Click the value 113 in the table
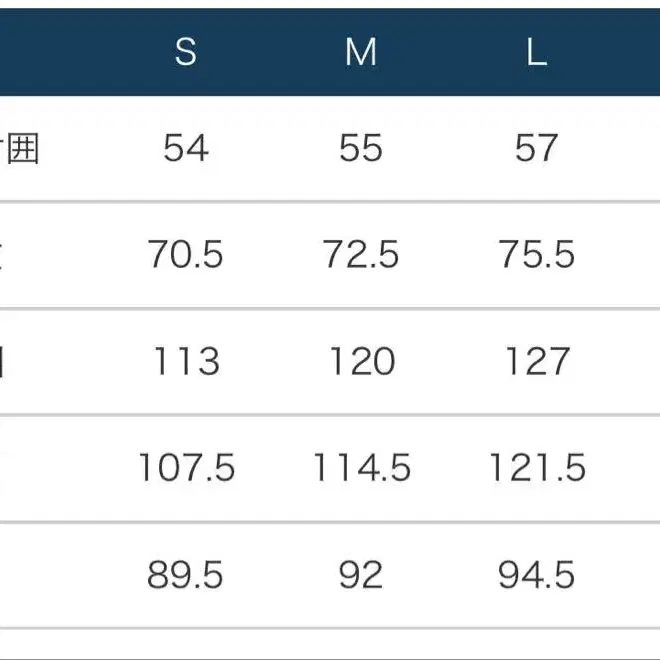 186,361
